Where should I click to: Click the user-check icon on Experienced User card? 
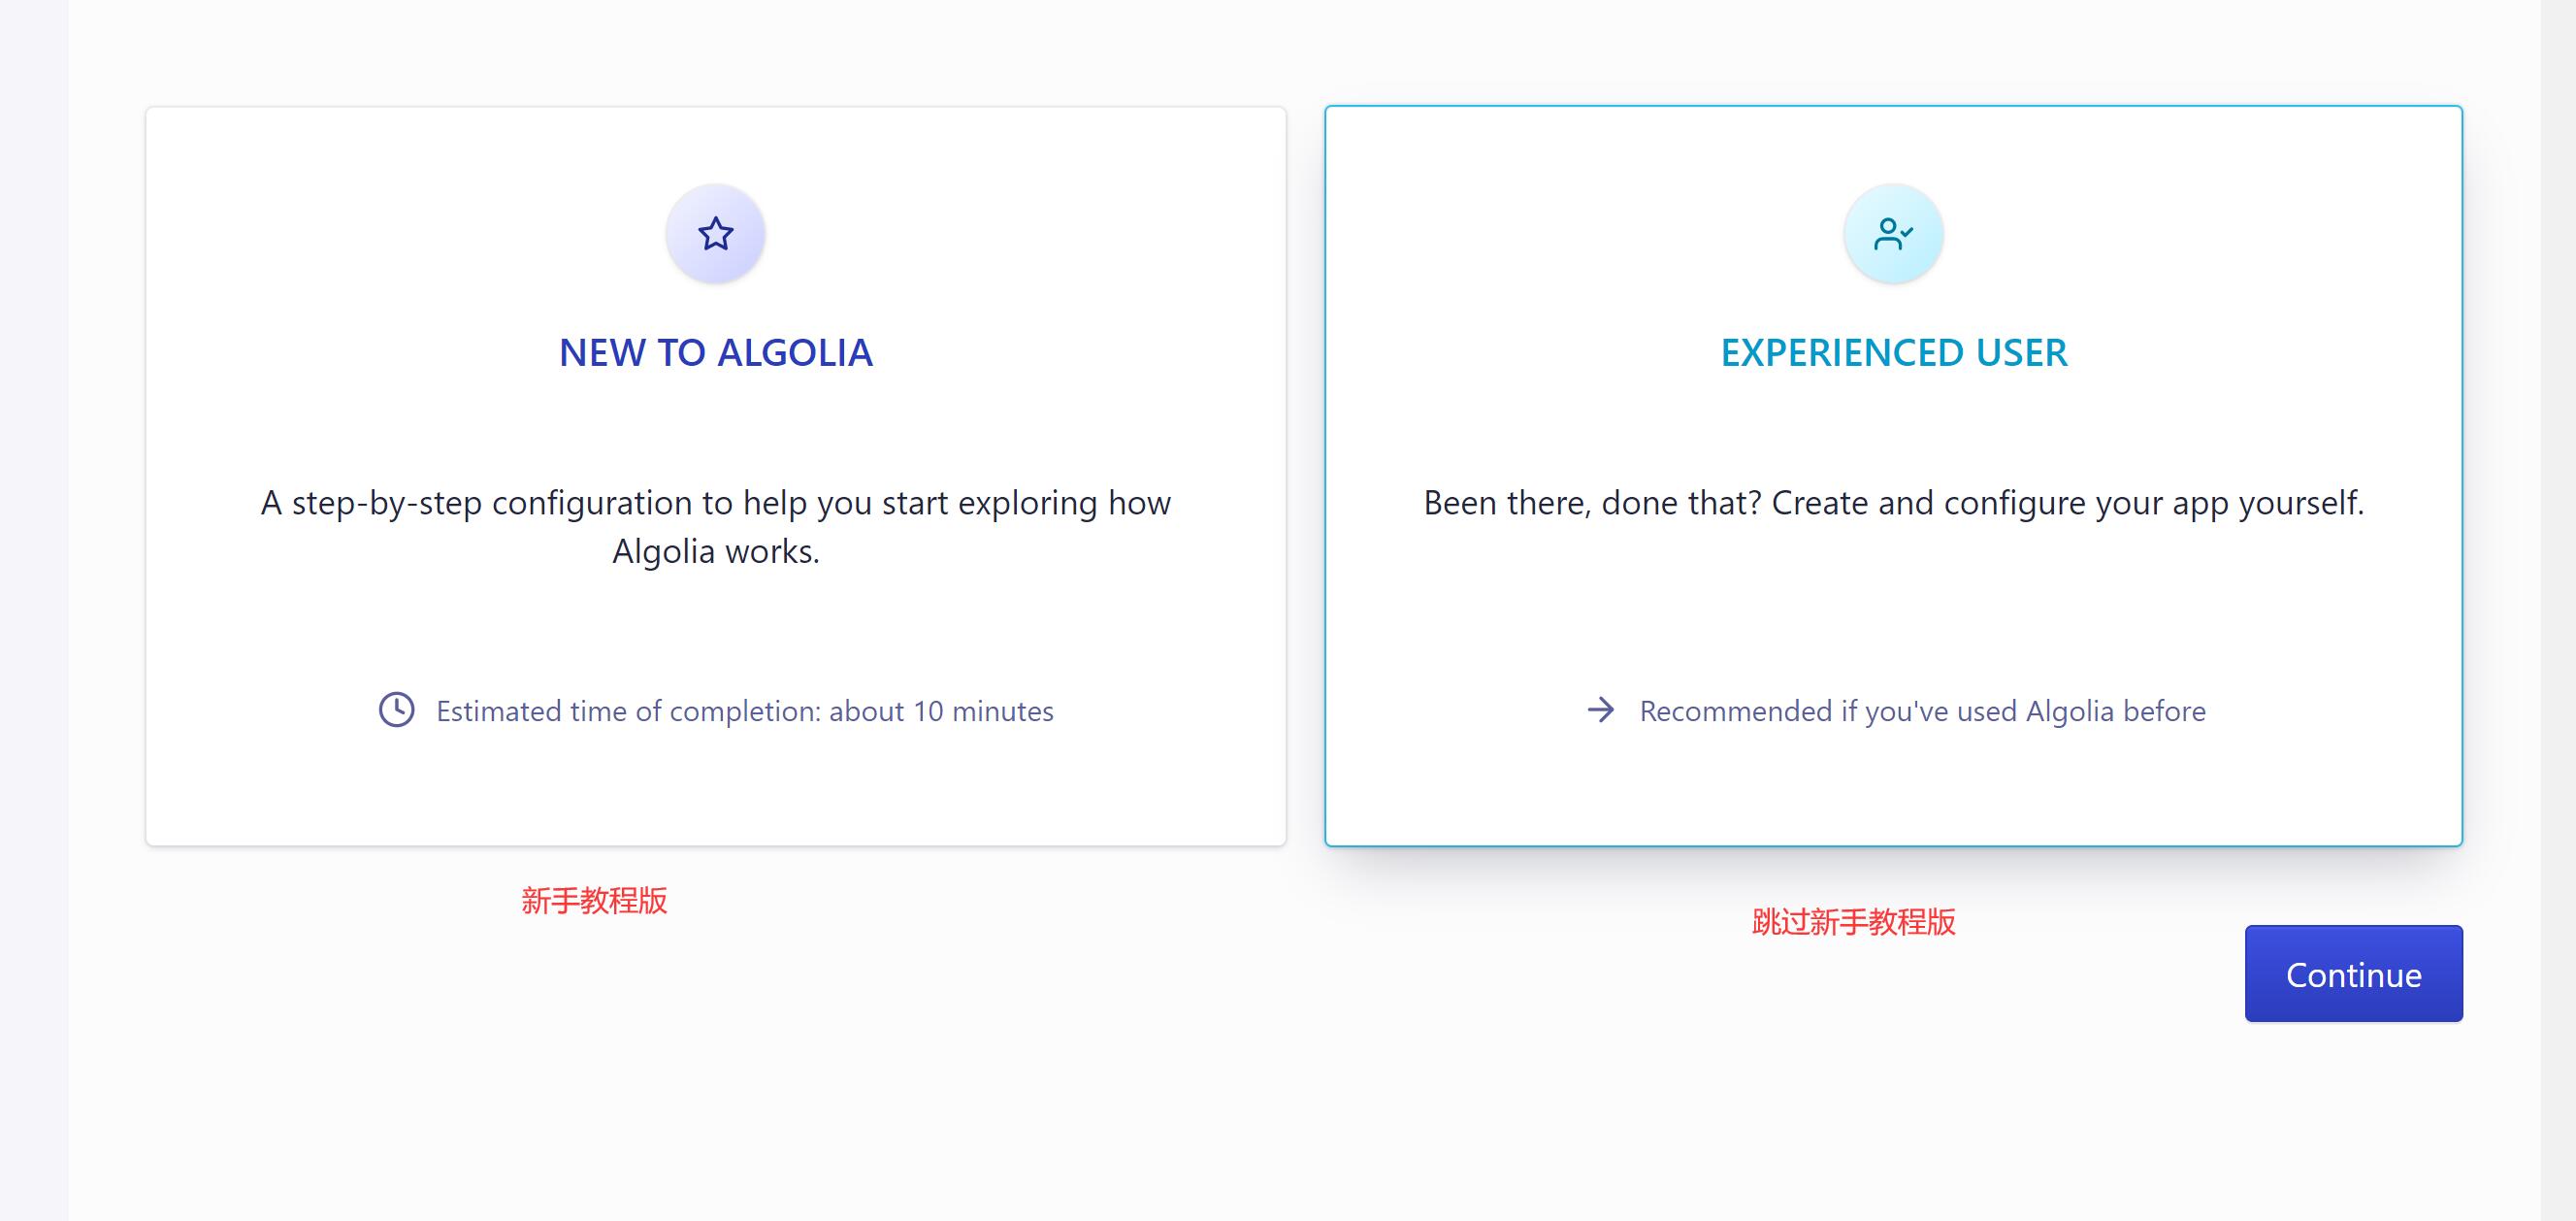(x=1892, y=234)
